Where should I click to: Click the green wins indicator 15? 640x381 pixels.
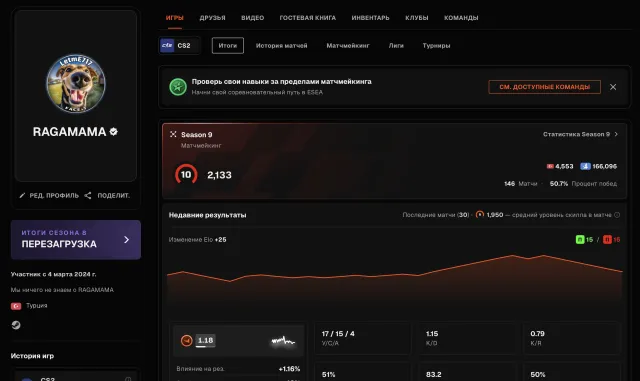(x=584, y=240)
